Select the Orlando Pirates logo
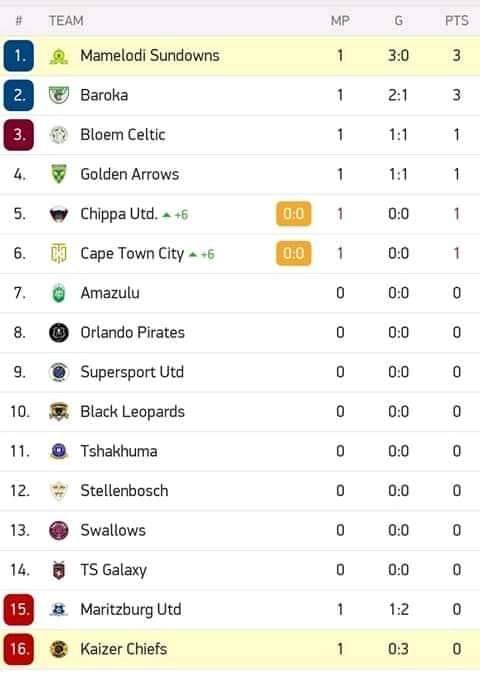Viewport: 480px width, 674px height. point(59,333)
